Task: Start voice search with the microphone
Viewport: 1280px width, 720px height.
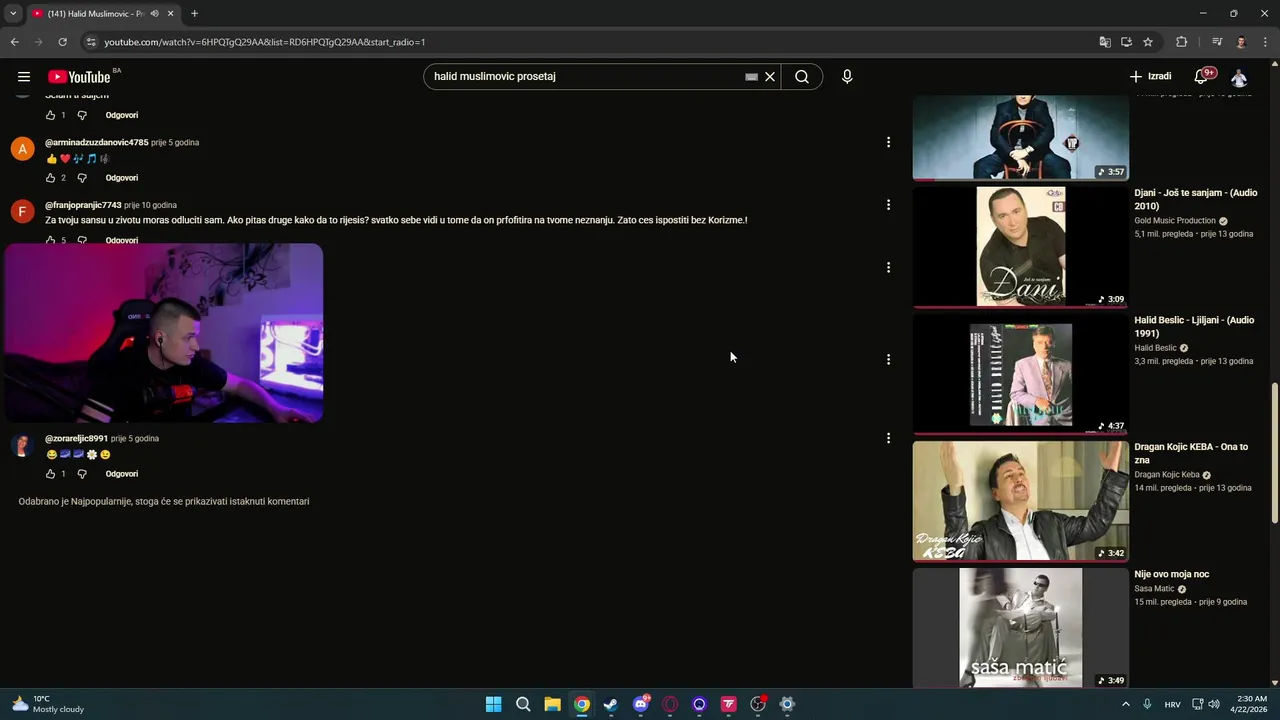Action: tap(847, 77)
